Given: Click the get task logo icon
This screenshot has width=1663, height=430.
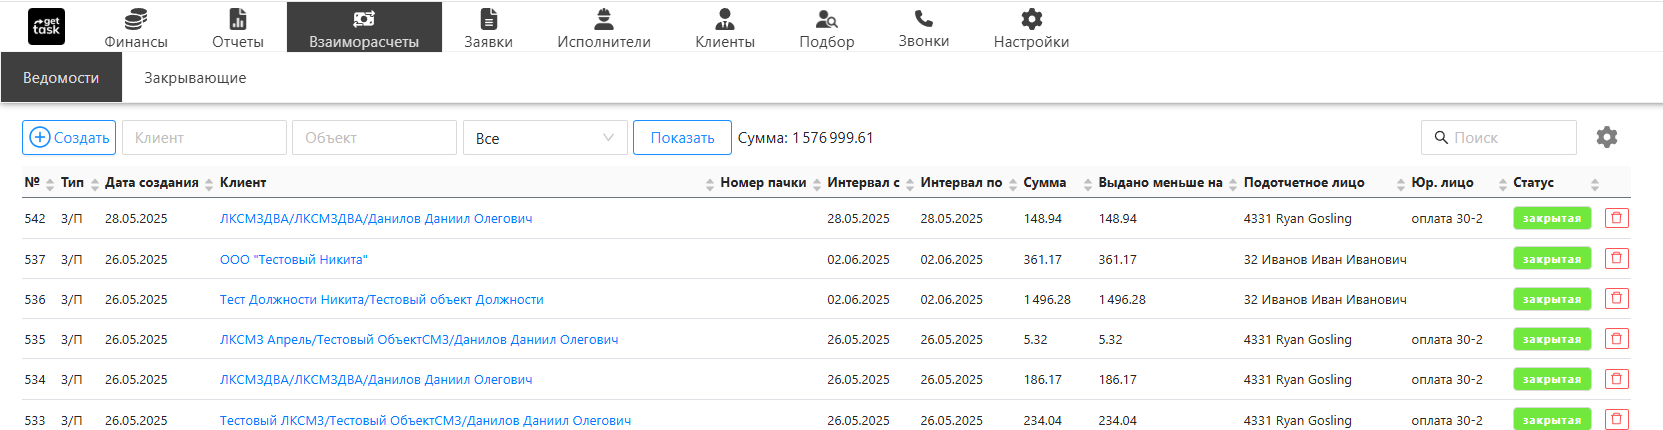Looking at the screenshot, I should click(x=46, y=27).
